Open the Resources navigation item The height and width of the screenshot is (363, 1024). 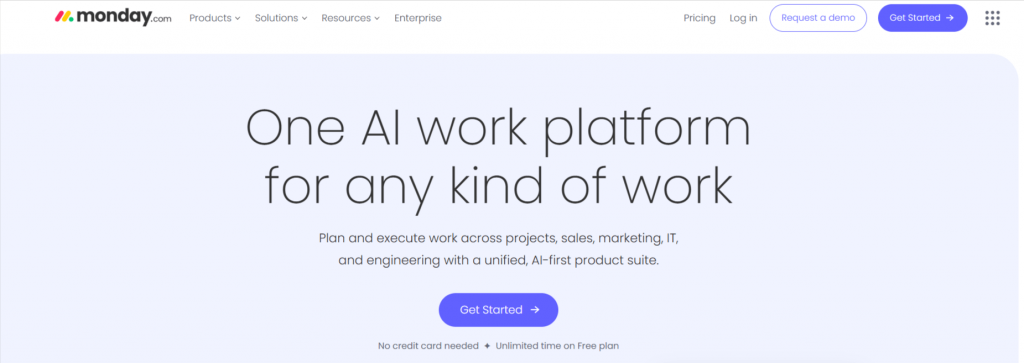351,18
